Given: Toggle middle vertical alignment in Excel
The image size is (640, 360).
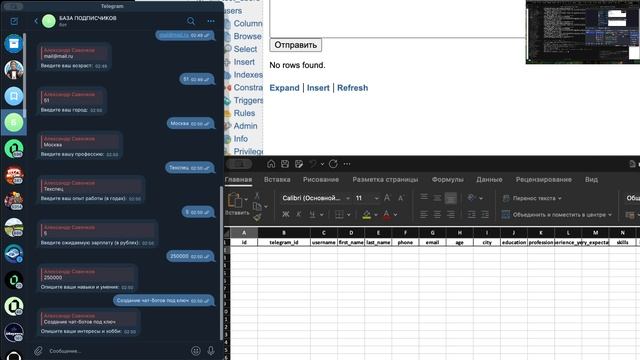Looking at the screenshot, I should (x=437, y=198).
